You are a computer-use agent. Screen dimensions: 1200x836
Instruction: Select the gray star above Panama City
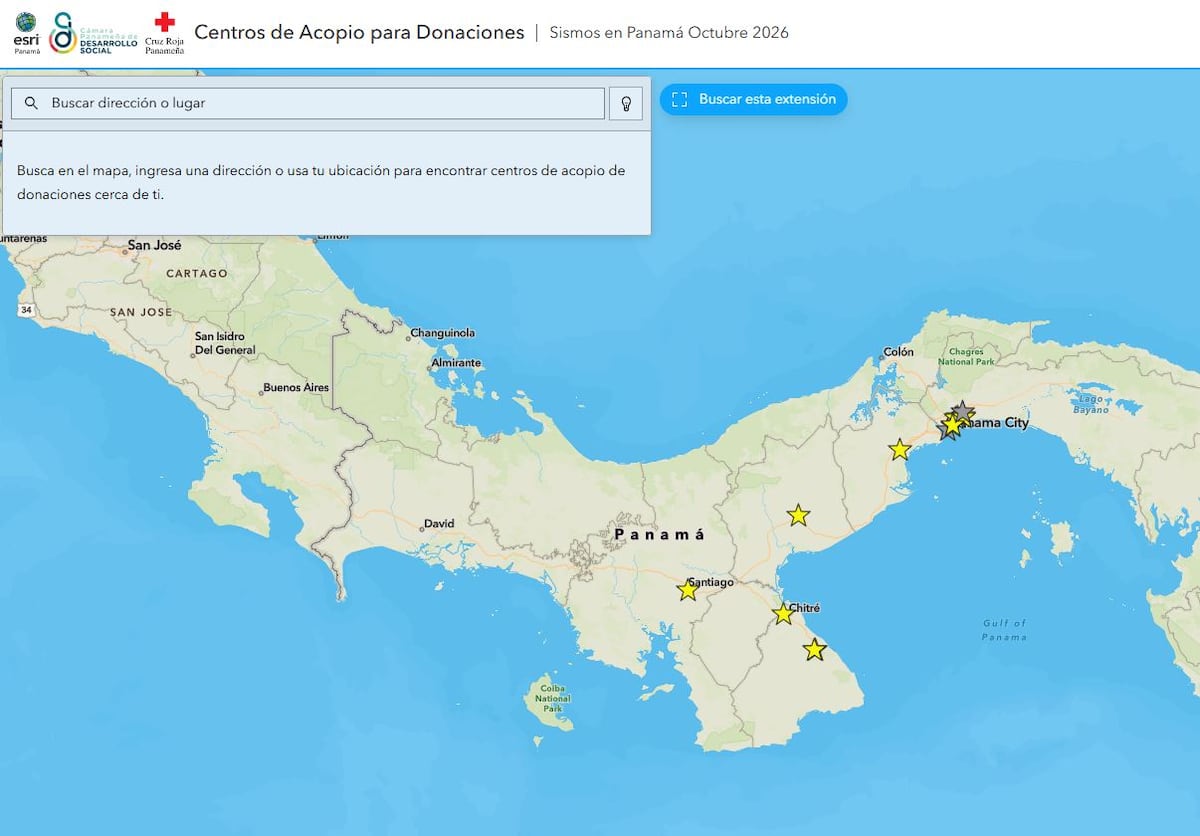pos(961,411)
